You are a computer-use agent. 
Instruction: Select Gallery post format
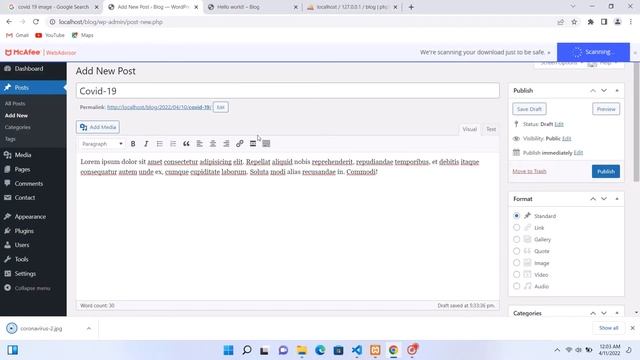click(516, 239)
